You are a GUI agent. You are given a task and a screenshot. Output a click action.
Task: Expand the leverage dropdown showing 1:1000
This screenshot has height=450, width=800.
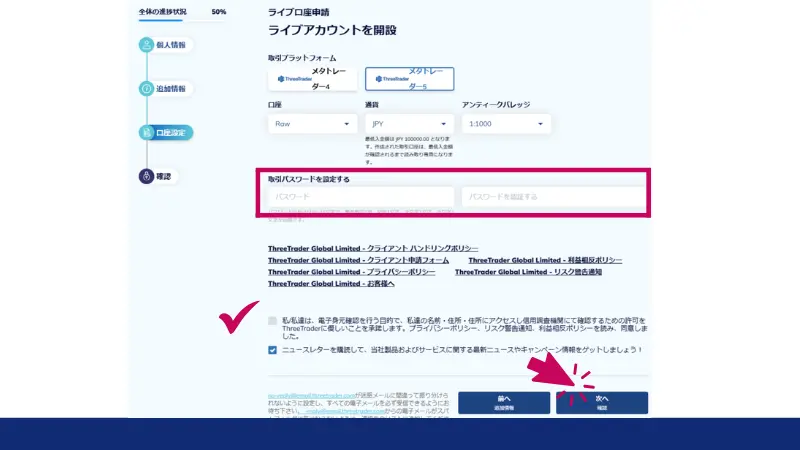pos(506,124)
